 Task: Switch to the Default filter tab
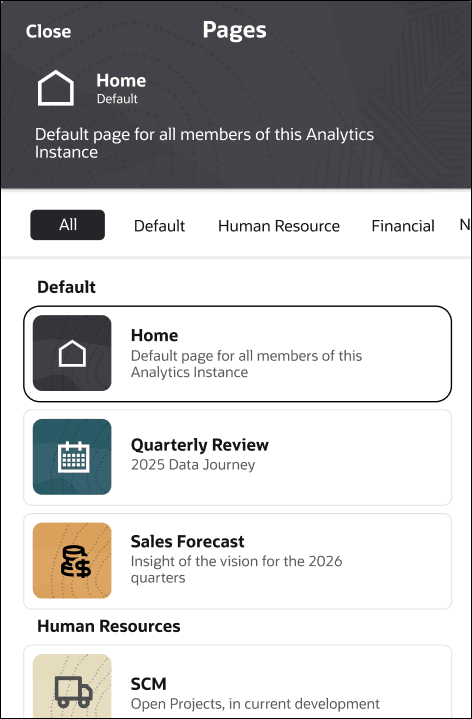pyautogui.click(x=159, y=226)
